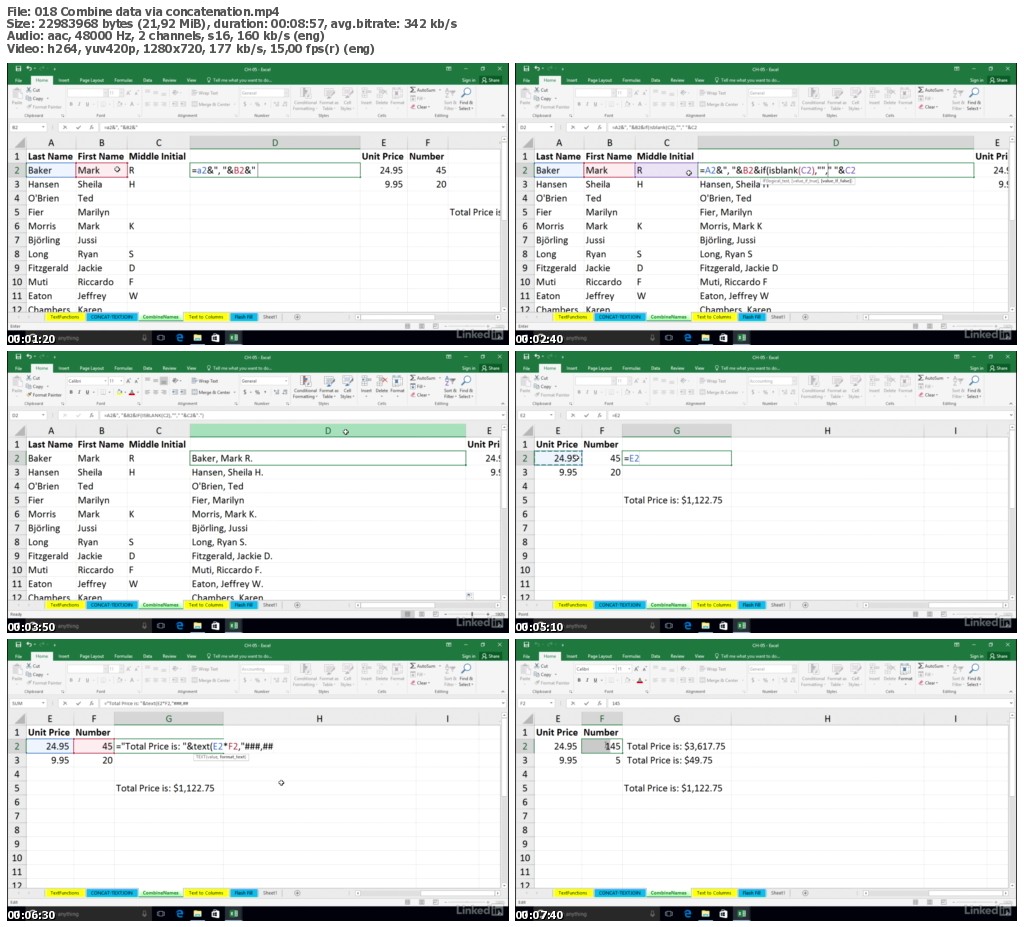Viewport: 1024px width, 927px height.
Task: Click the Bold icon in 00:03:50 frame
Action: coord(71,392)
